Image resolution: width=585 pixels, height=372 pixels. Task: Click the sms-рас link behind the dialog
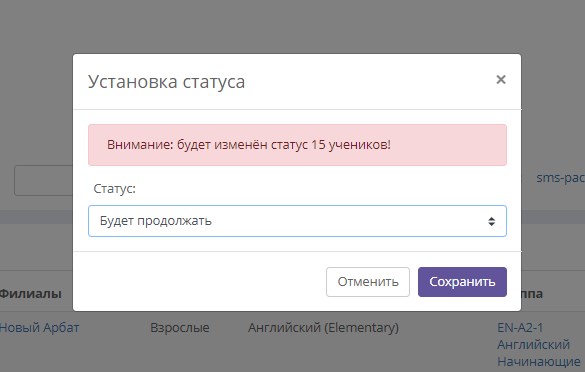click(x=560, y=178)
